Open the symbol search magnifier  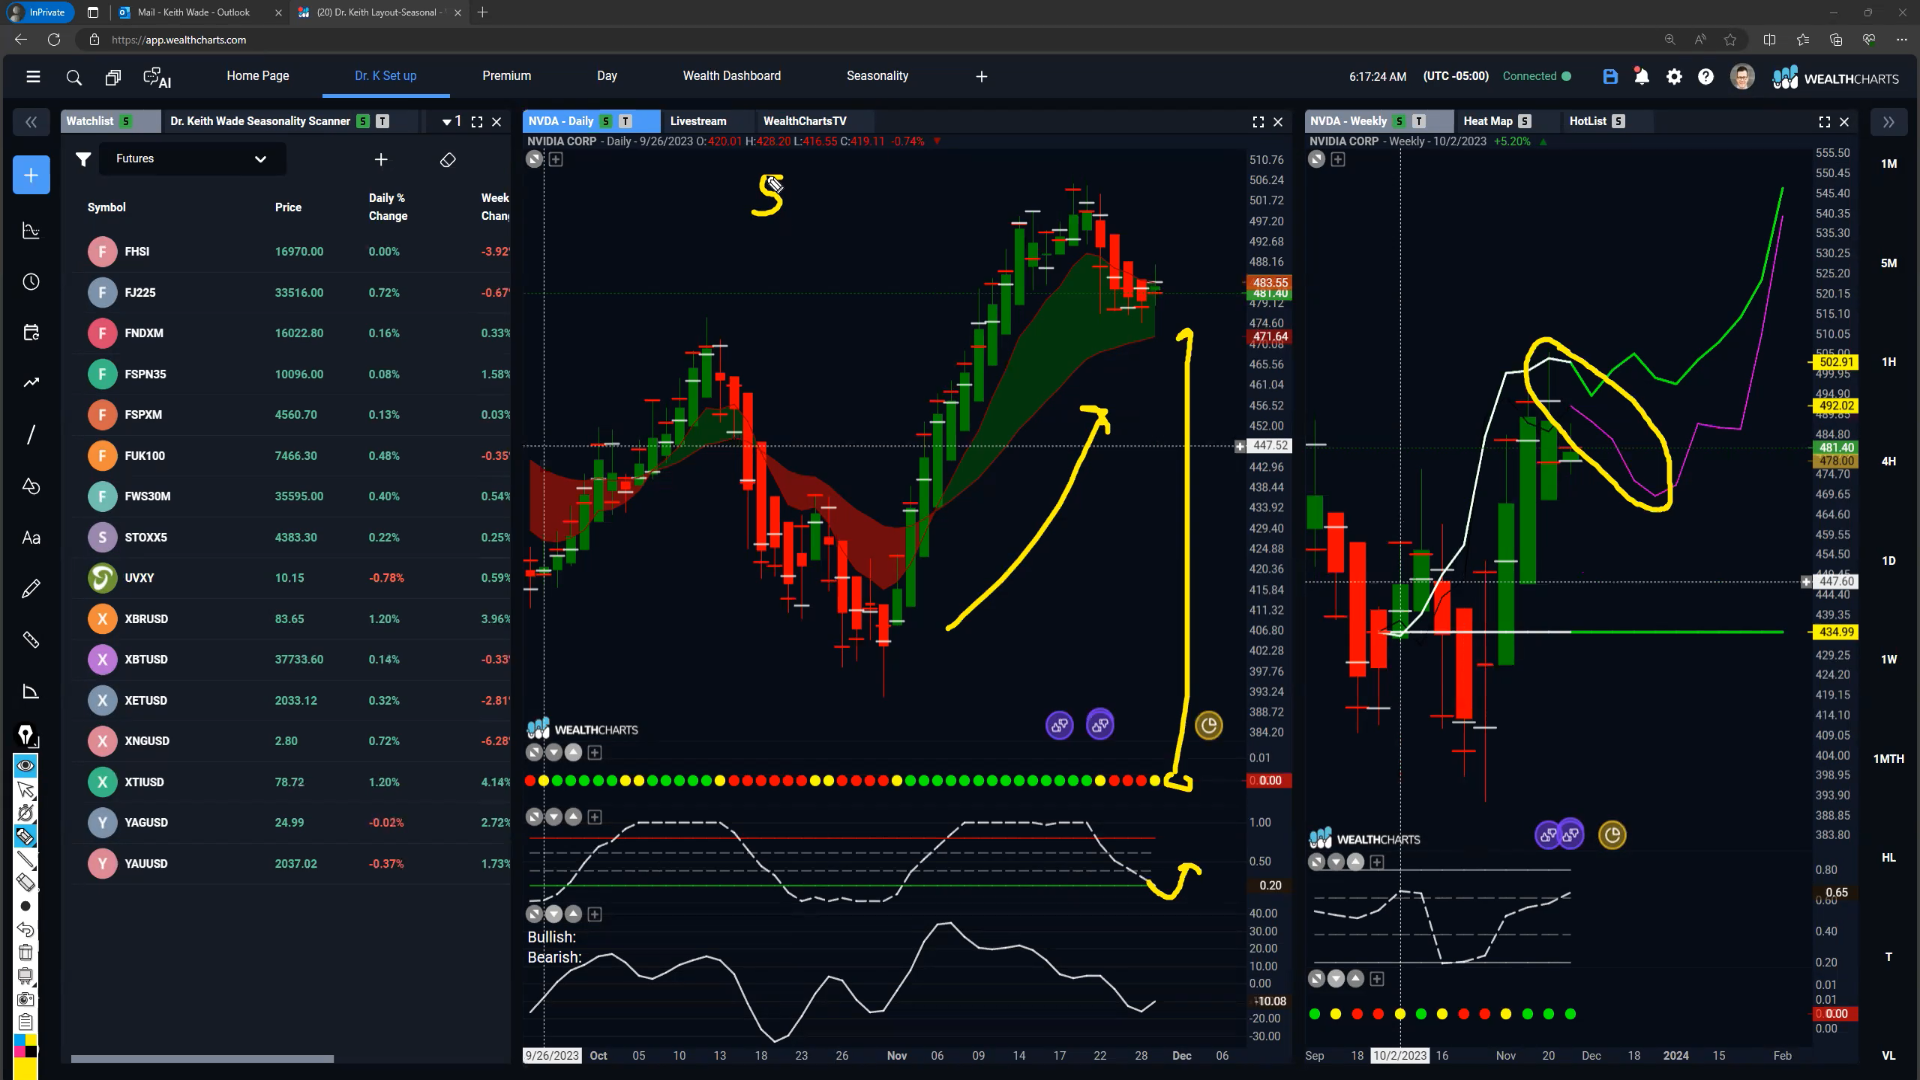(74, 77)
